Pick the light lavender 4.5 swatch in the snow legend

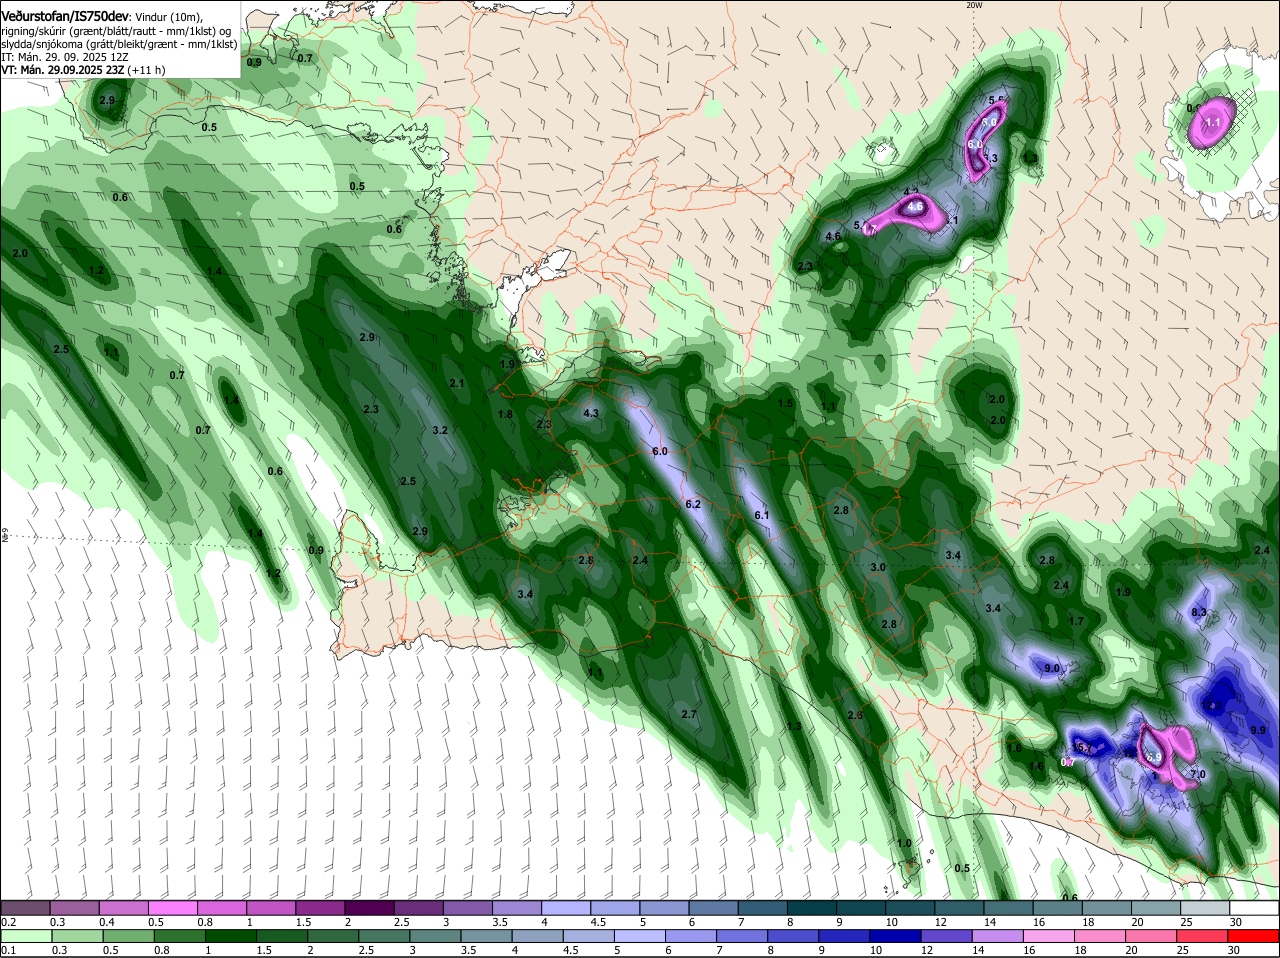[x=615, y=908]
